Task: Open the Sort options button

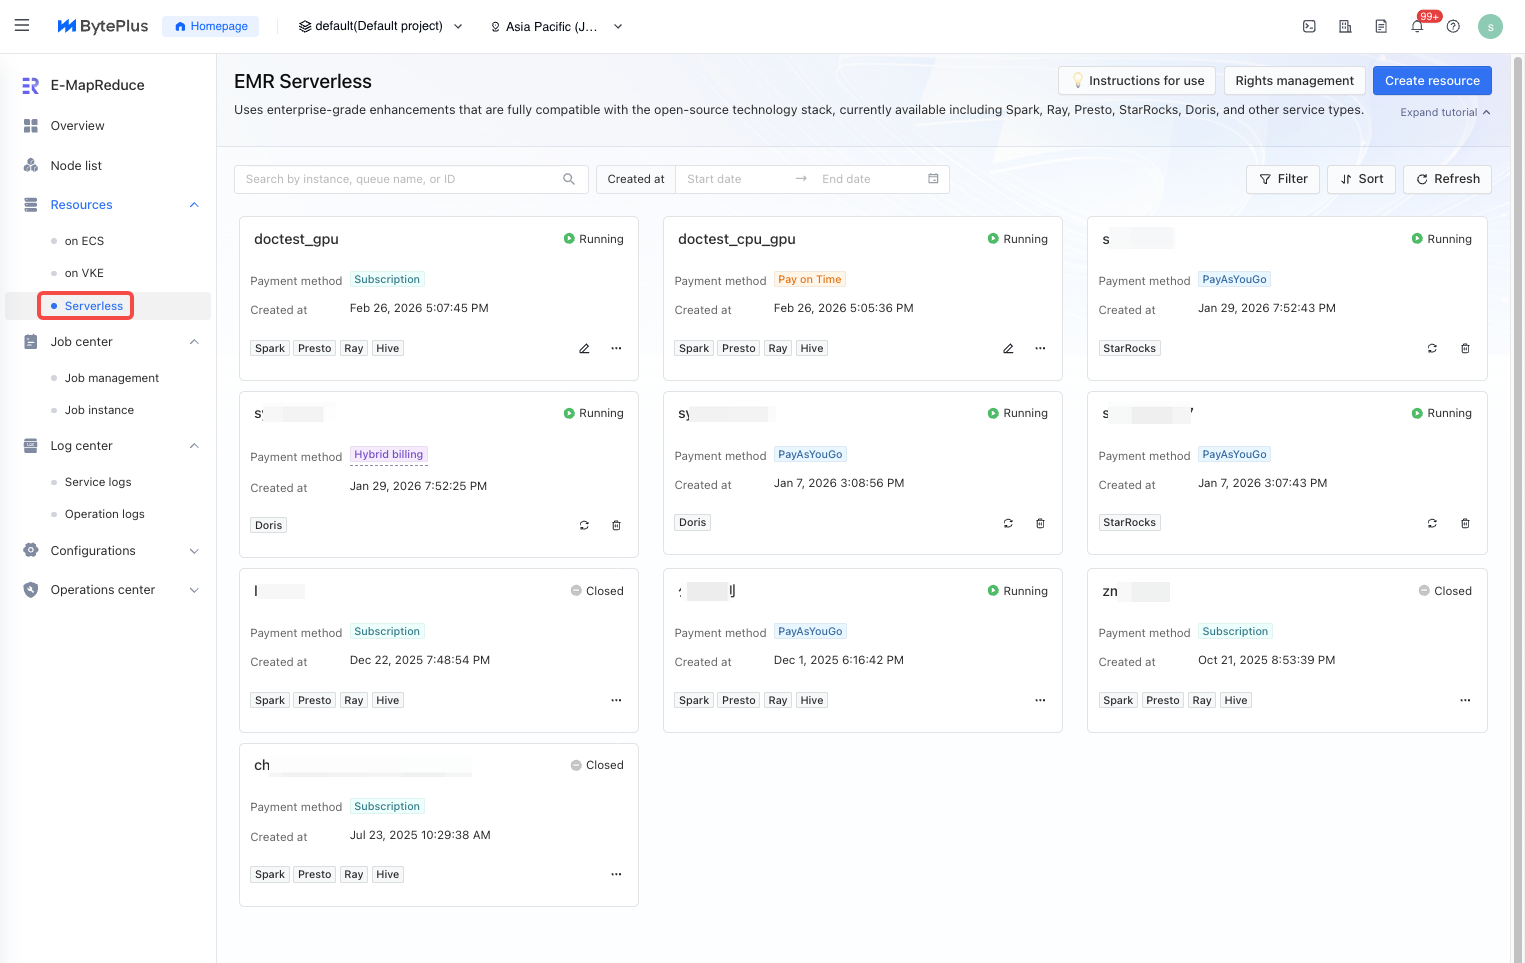Action: [1361, 179]
